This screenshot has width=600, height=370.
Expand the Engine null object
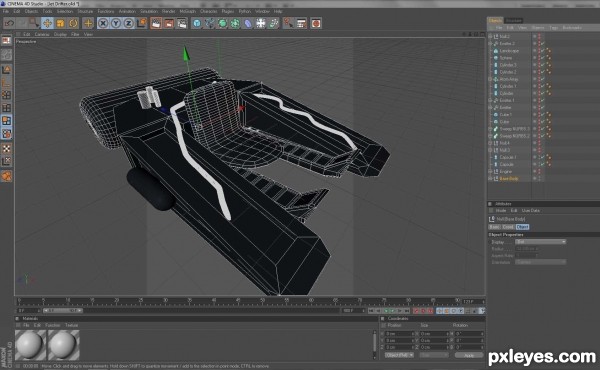tap(491, 171)
